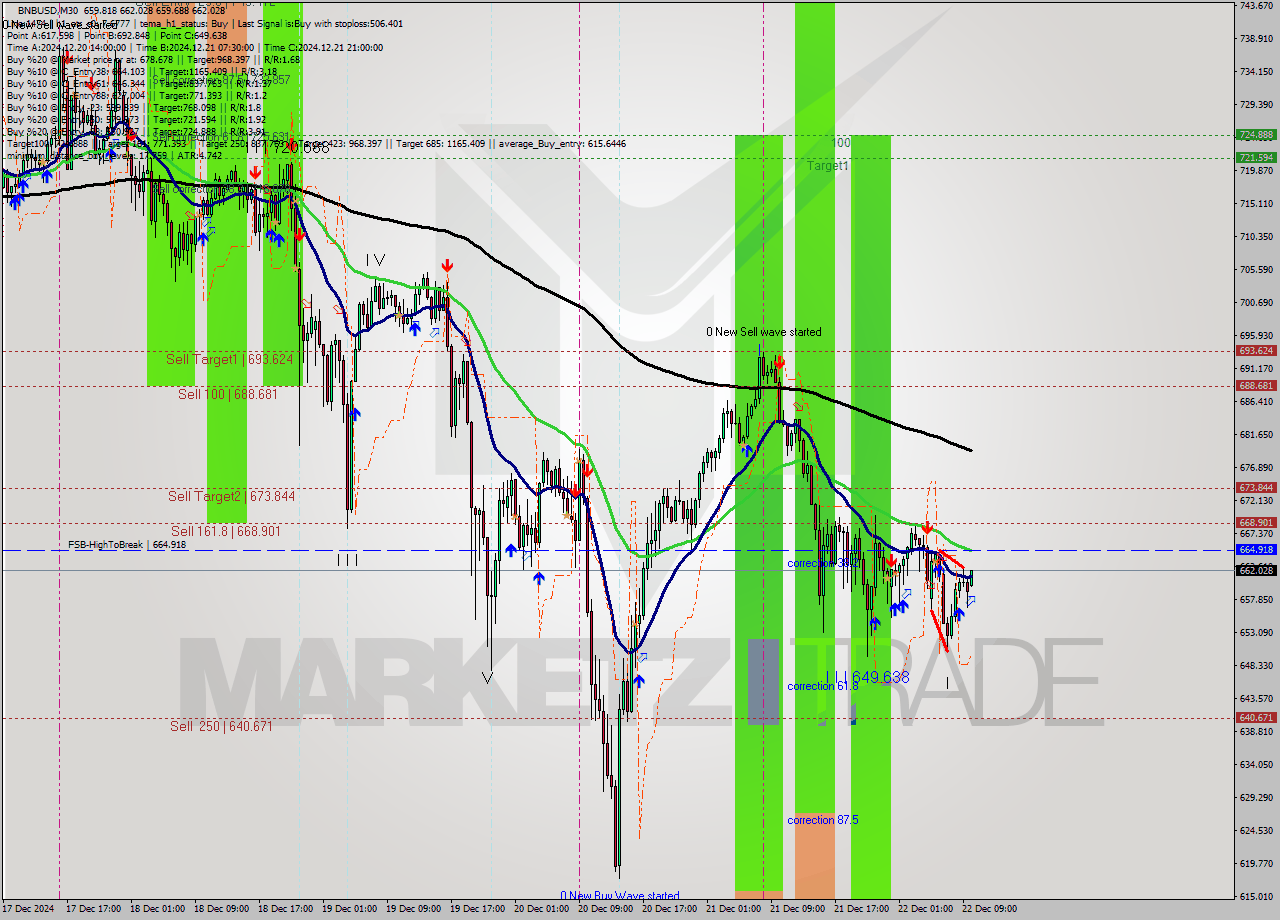Click the '18 Dec 09:00' time label
Image resolution: width=1280 pixels, height=920 pixels.
[224, 910]
